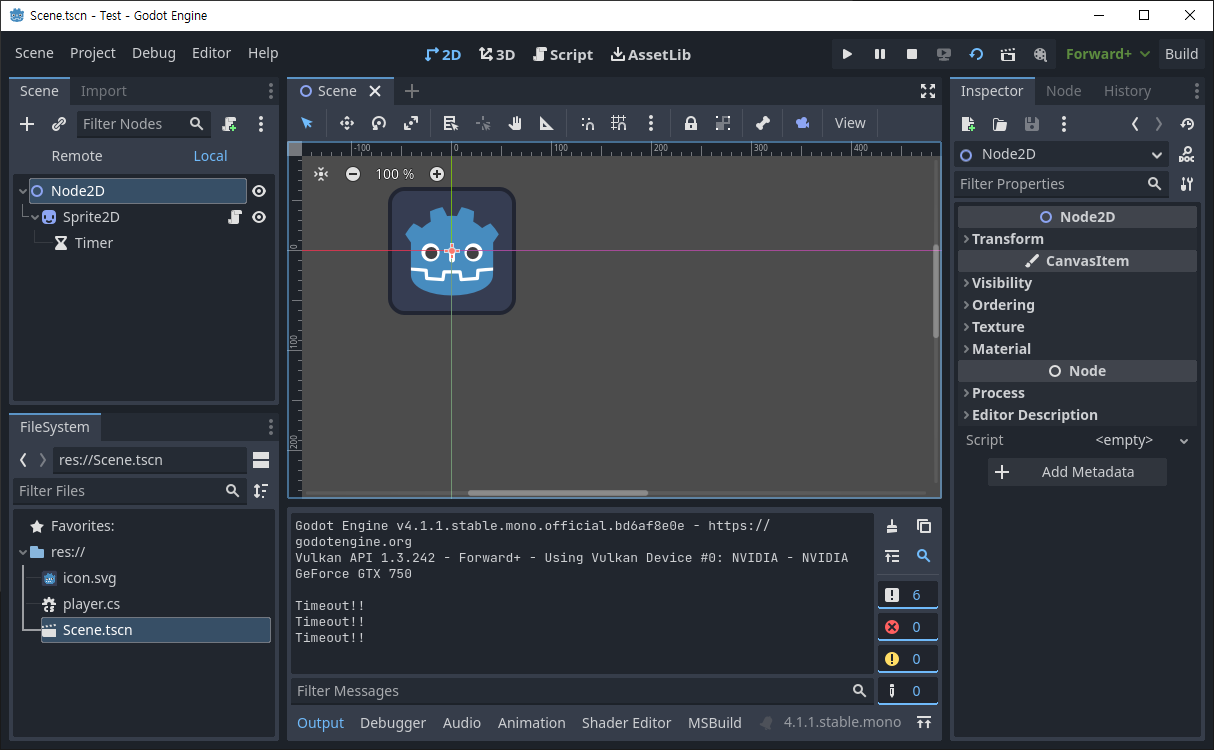
Task: Zoom in the 2D viewport
Action: click(x=437, y=174)
